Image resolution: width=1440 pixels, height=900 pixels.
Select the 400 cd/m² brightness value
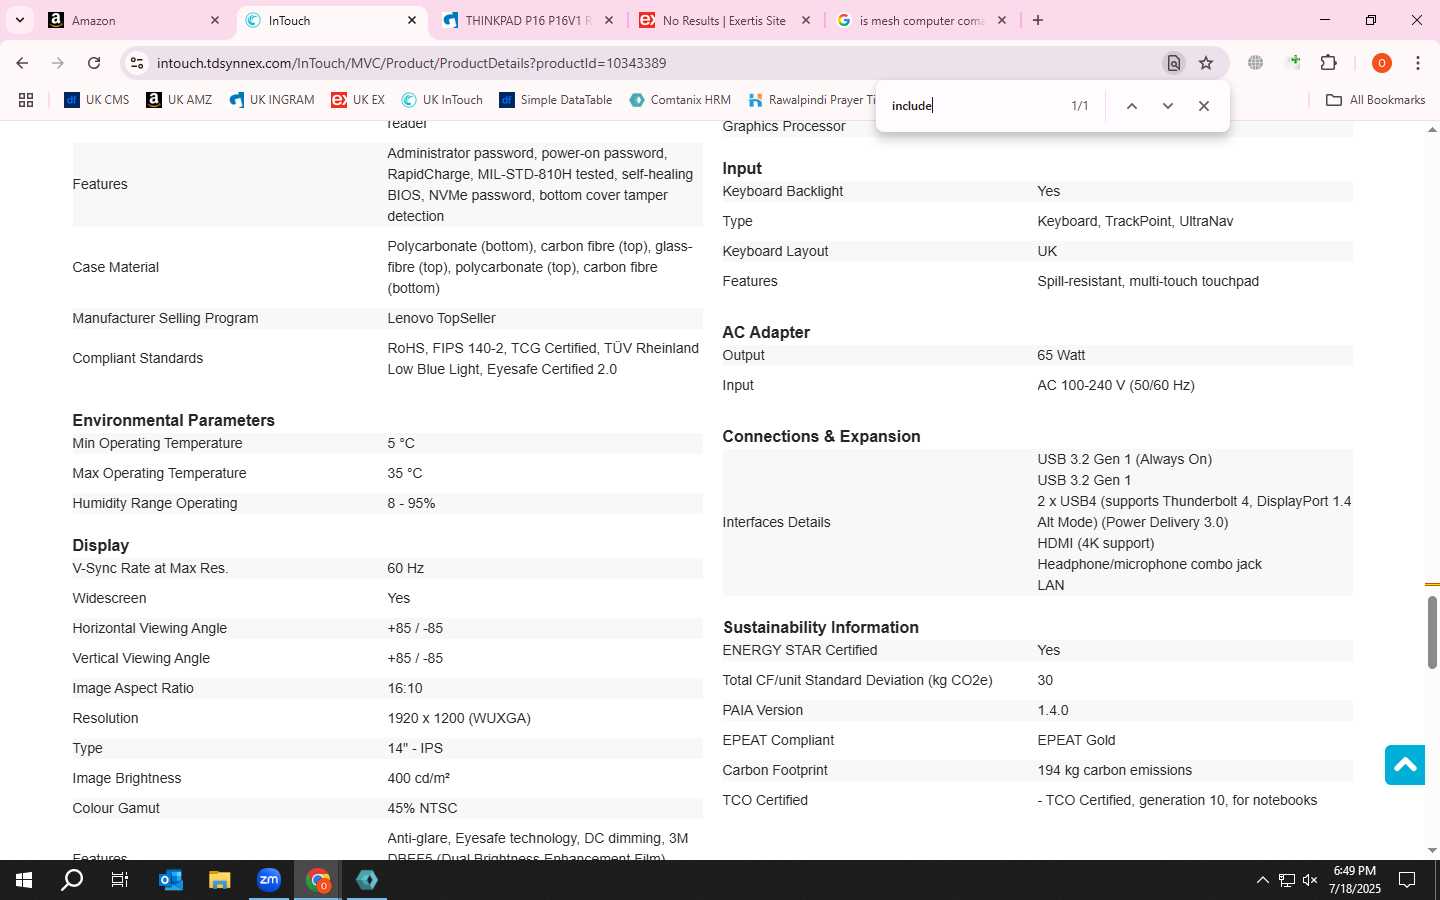point(418,778)
